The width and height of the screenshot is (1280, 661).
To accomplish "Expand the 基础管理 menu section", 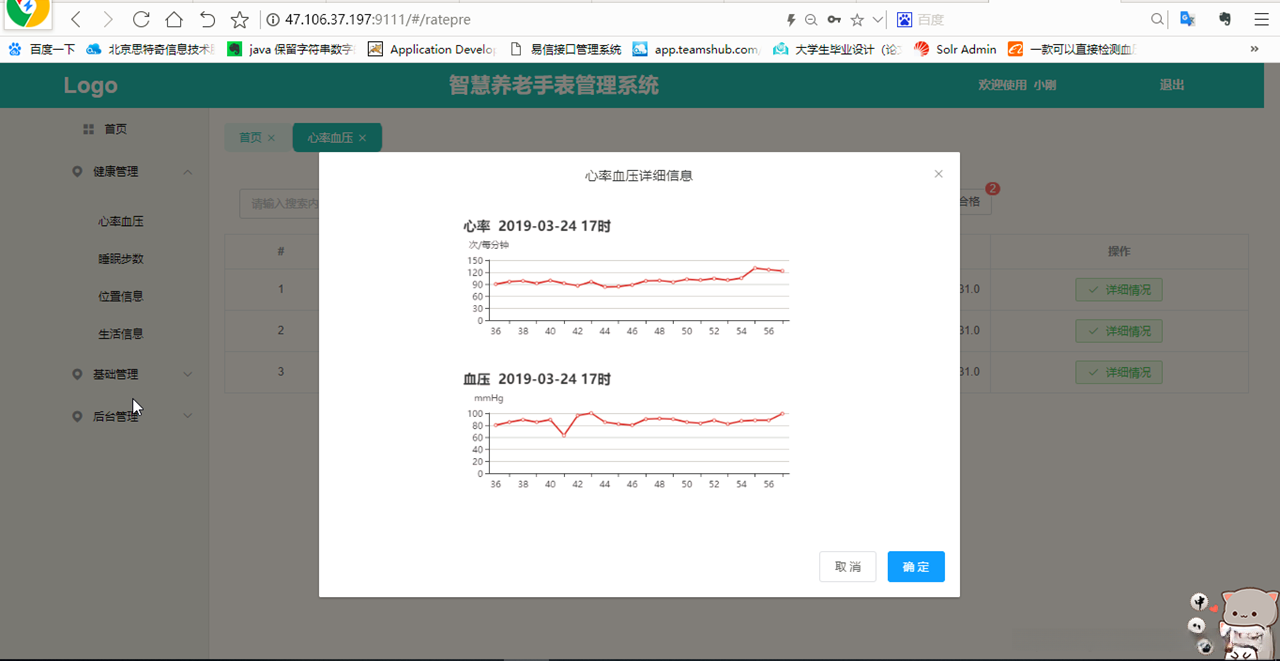I will pos(188,374).
